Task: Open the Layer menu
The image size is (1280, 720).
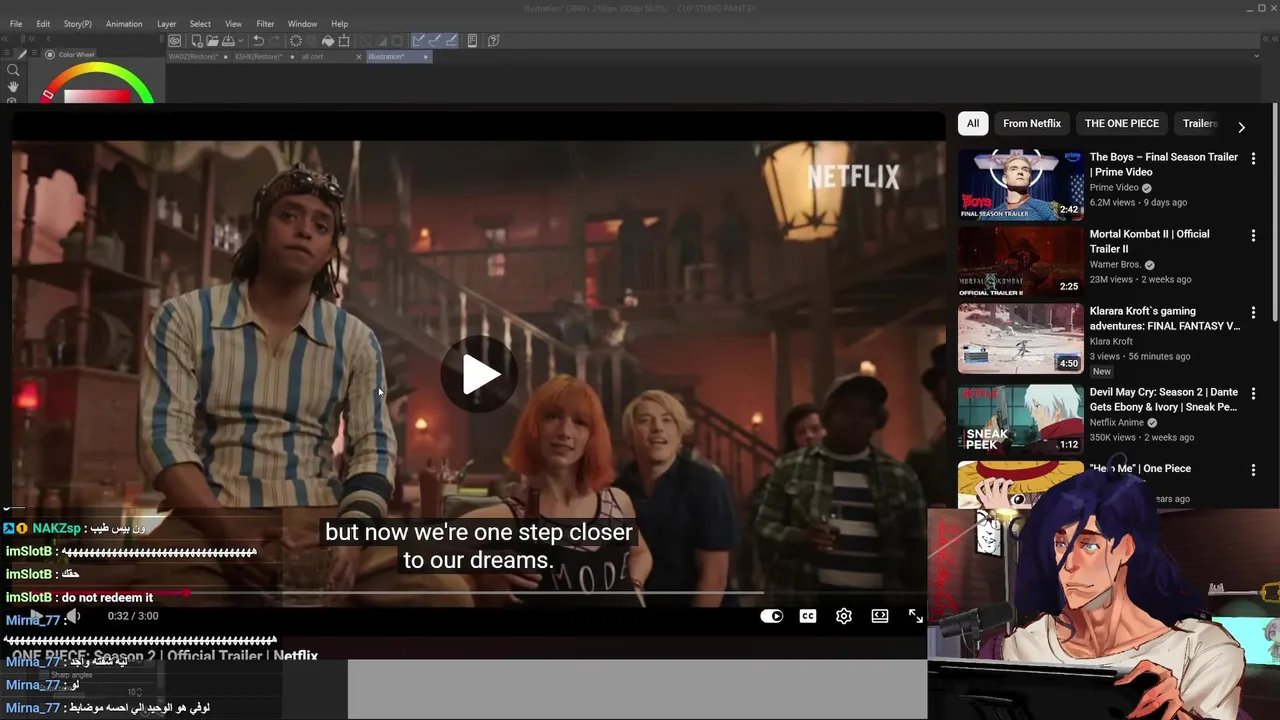Action: click(166, 24)
